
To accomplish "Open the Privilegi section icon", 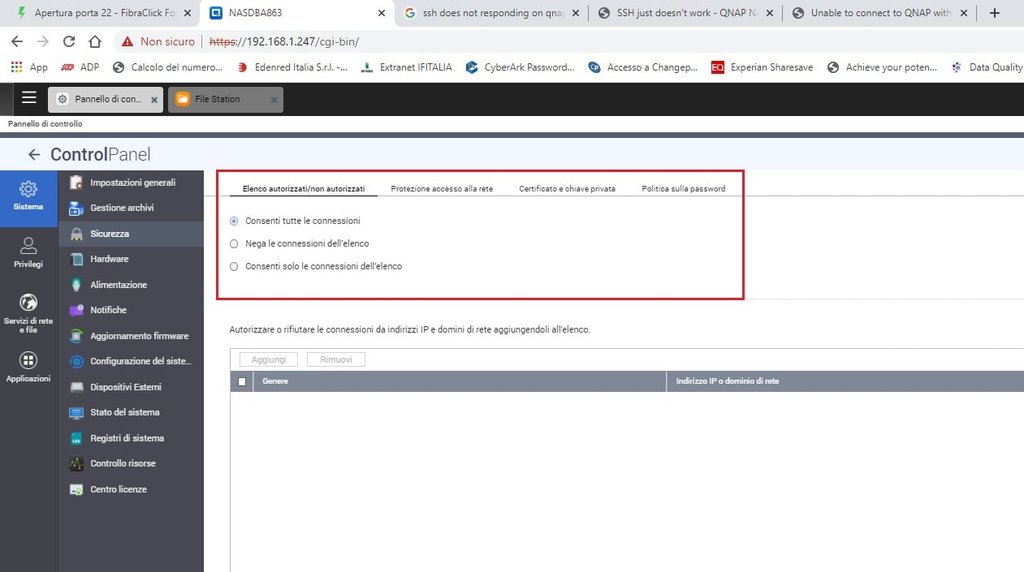I will [28, 246].
